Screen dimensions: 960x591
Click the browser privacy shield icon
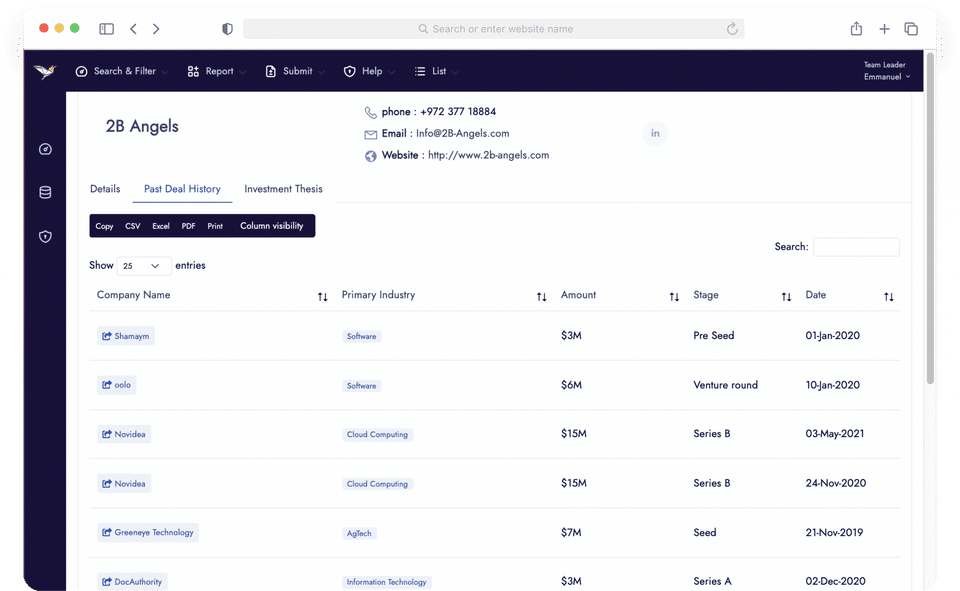pyautogui.click(x=227, y=29)
